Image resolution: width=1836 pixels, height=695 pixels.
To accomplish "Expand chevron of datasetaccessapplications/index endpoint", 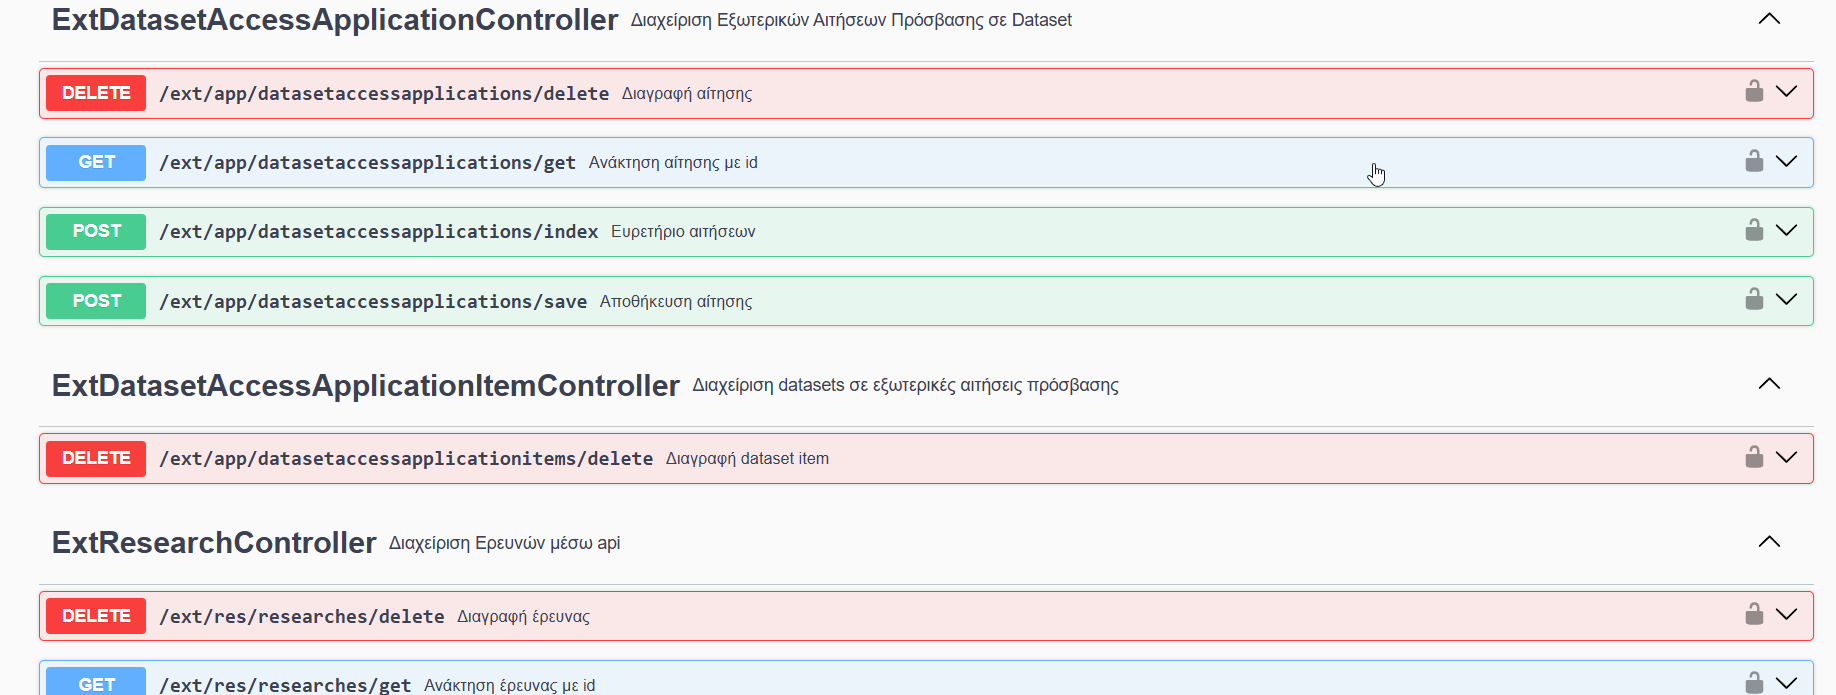I will tap(1786, 230).
